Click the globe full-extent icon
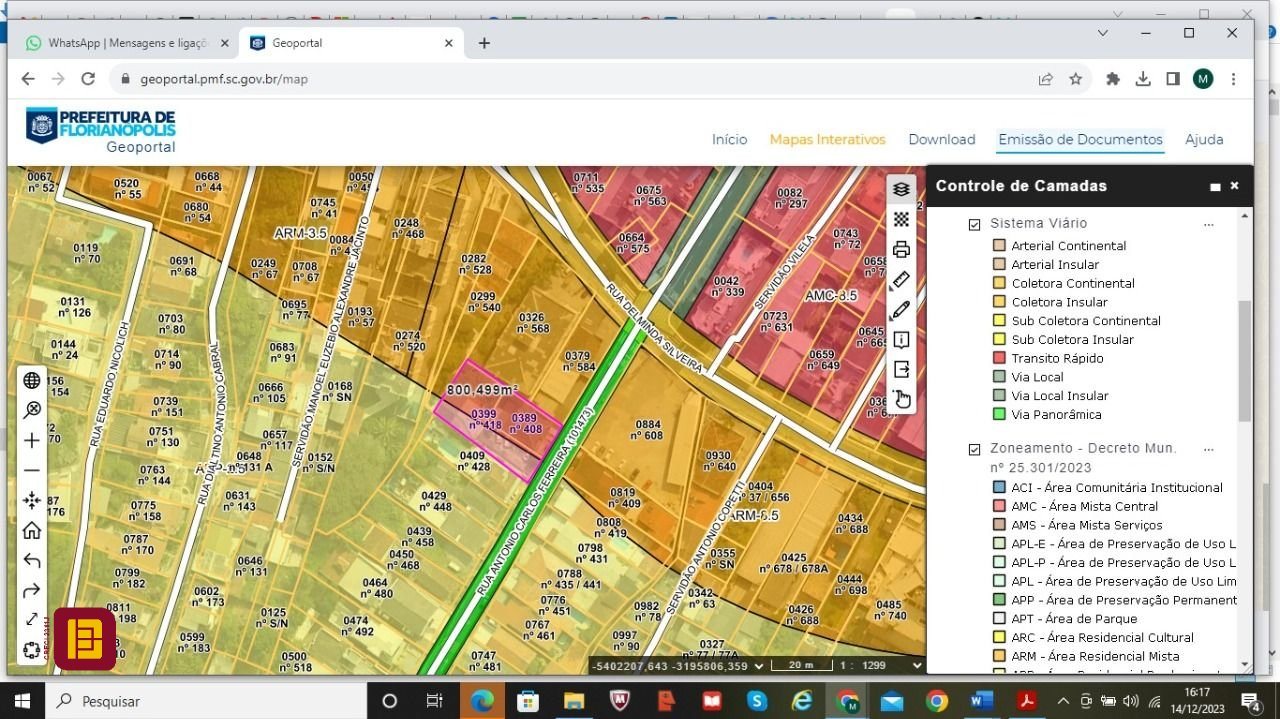 pos(32,380)
